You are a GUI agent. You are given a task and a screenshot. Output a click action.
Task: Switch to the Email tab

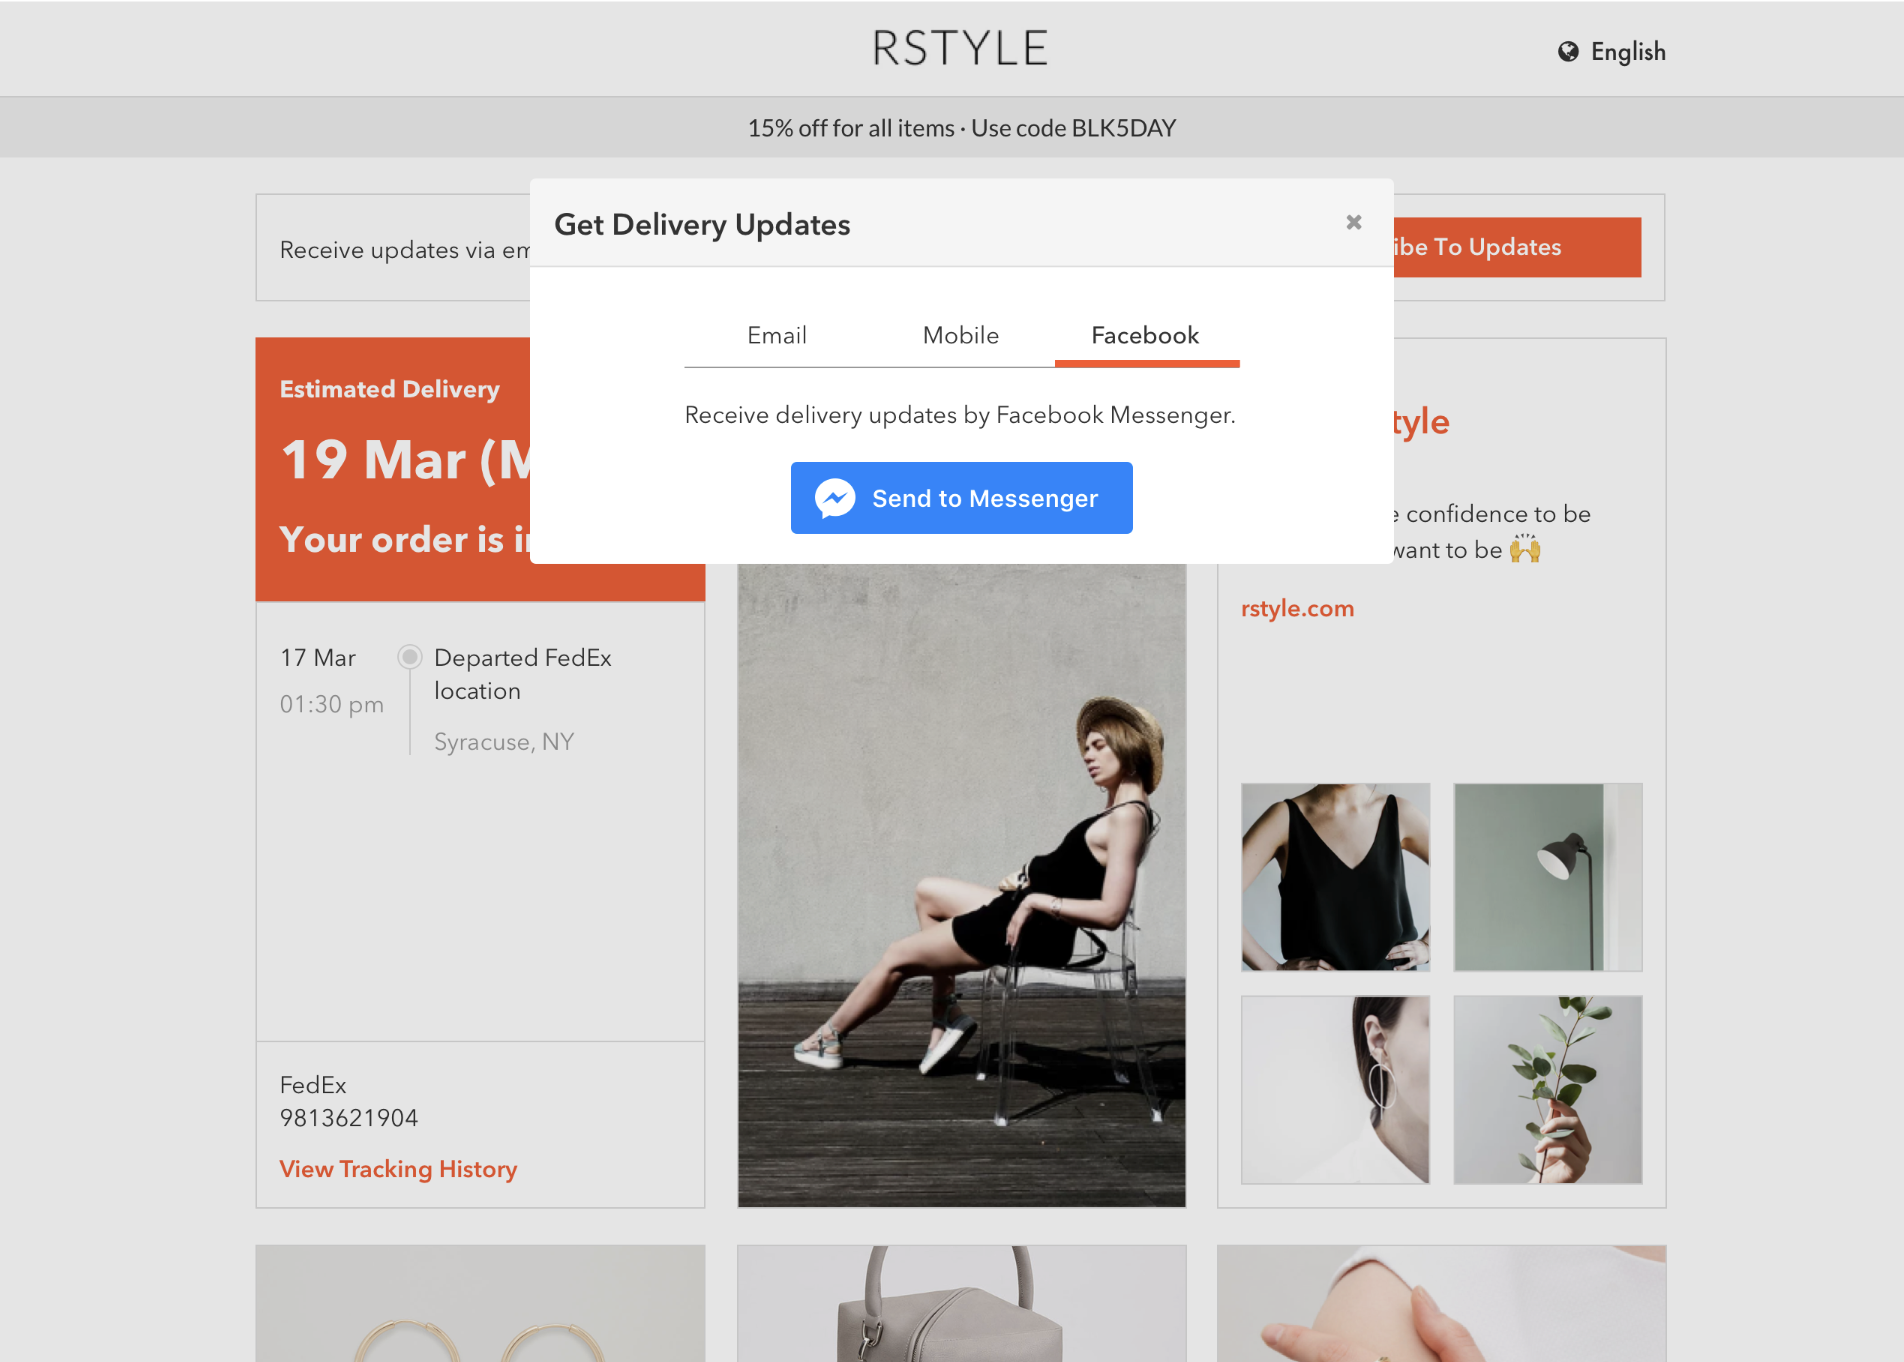point(776,336)
